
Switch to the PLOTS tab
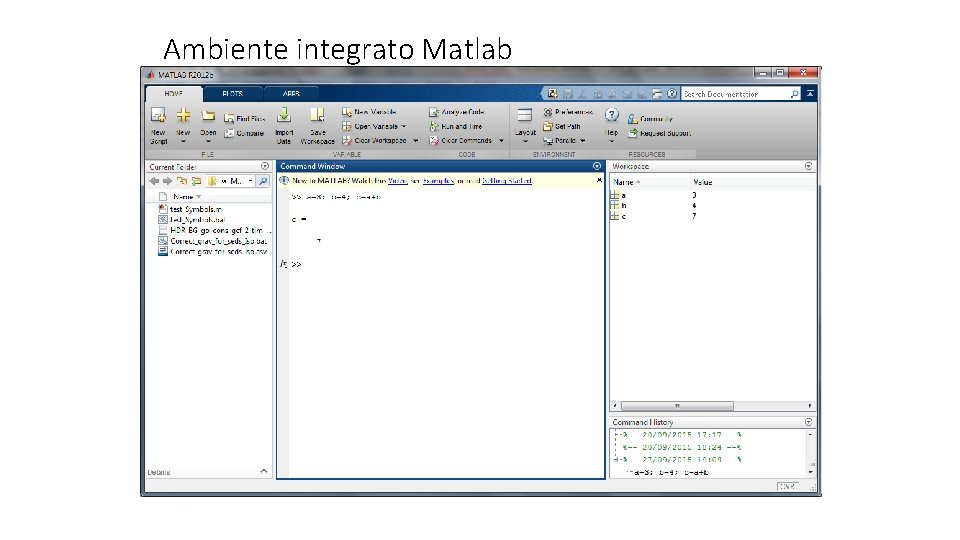[233, 94]
